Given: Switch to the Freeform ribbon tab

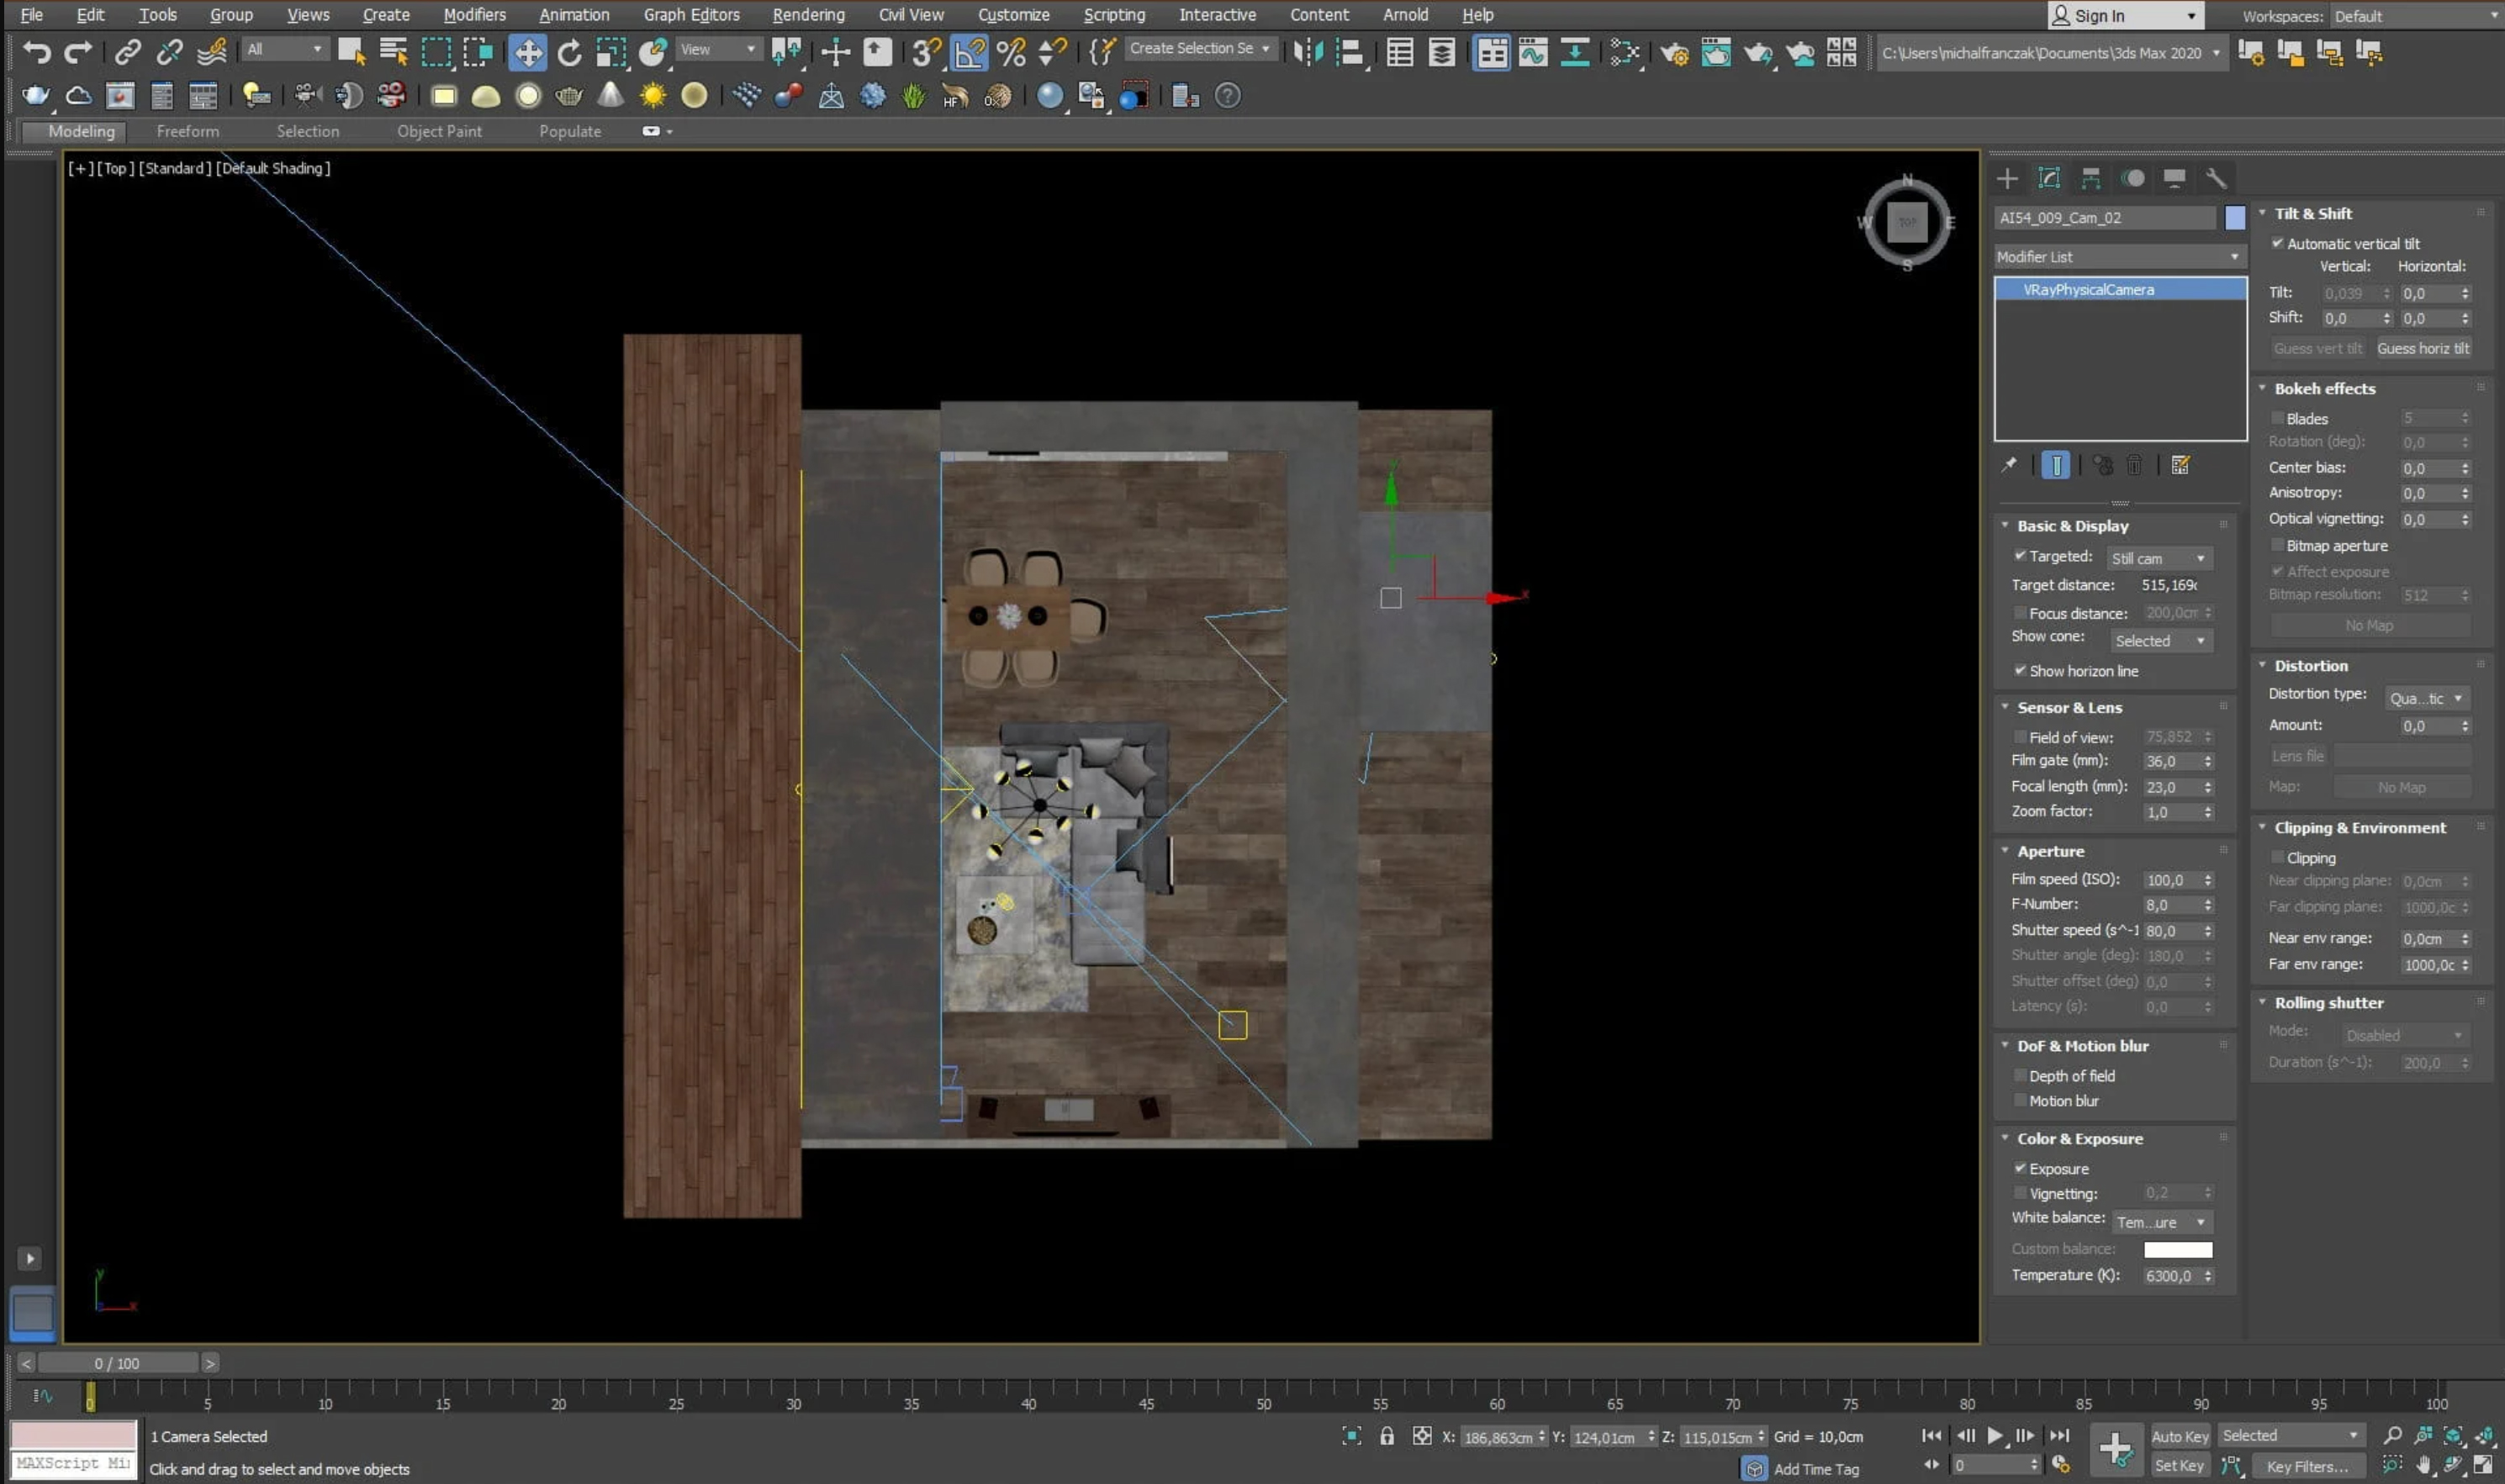Looking at the screenshot, I should click(x=187, y=131).
